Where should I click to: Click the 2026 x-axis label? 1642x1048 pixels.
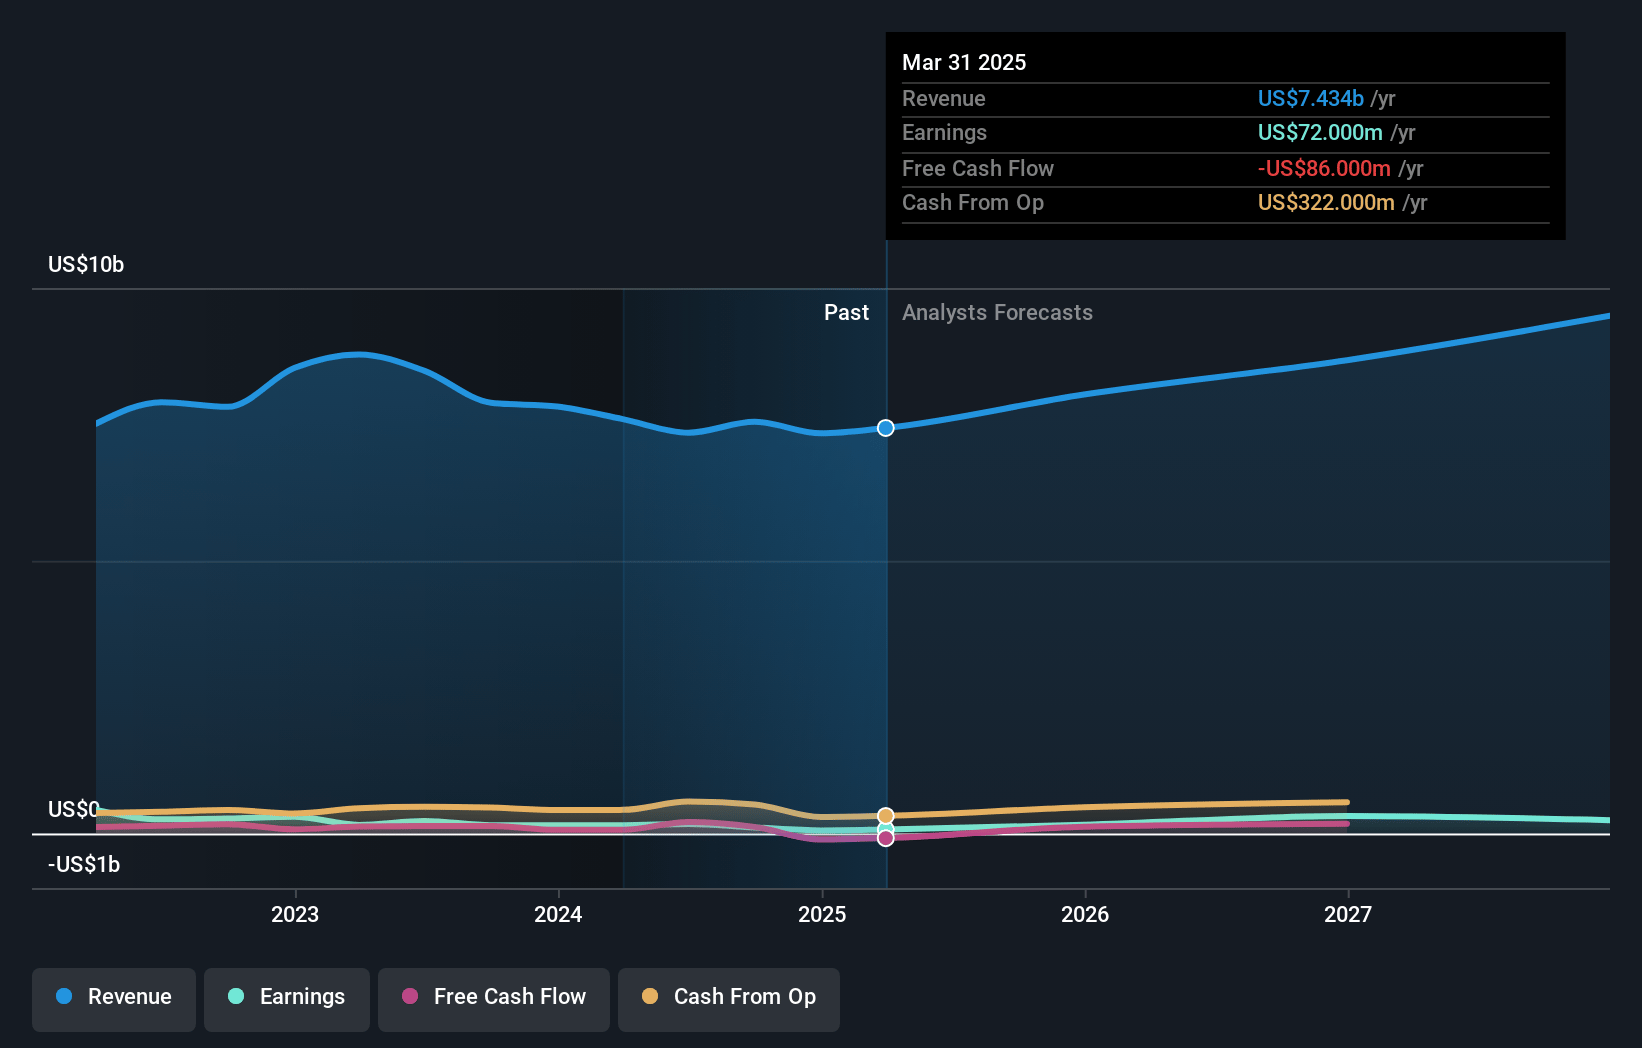tap(1085, 914)
